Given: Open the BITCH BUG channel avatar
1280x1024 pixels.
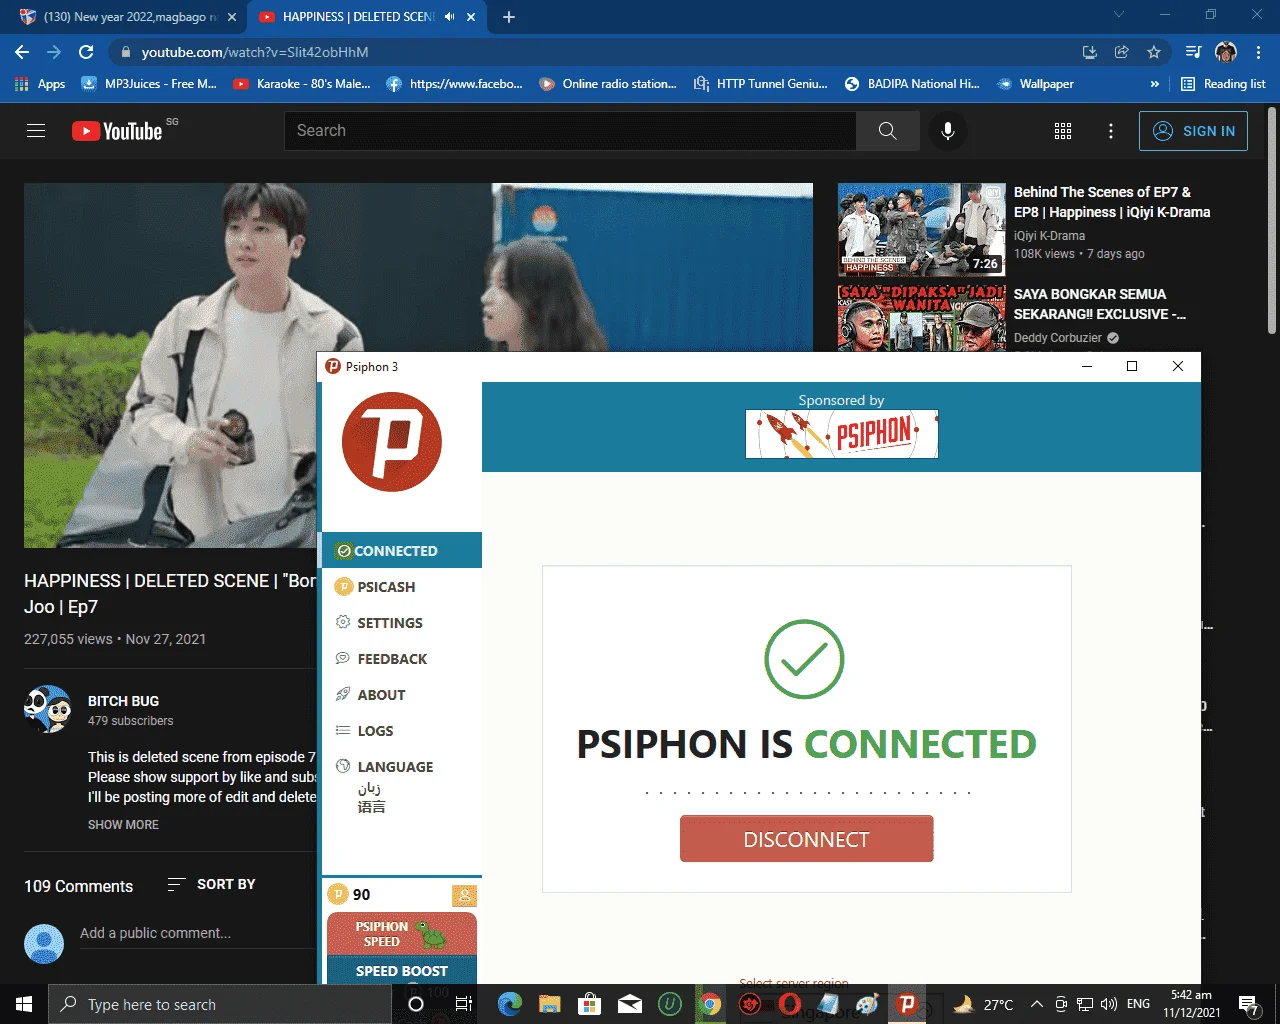Looking at the screenshot, I should tap(48, 709).
